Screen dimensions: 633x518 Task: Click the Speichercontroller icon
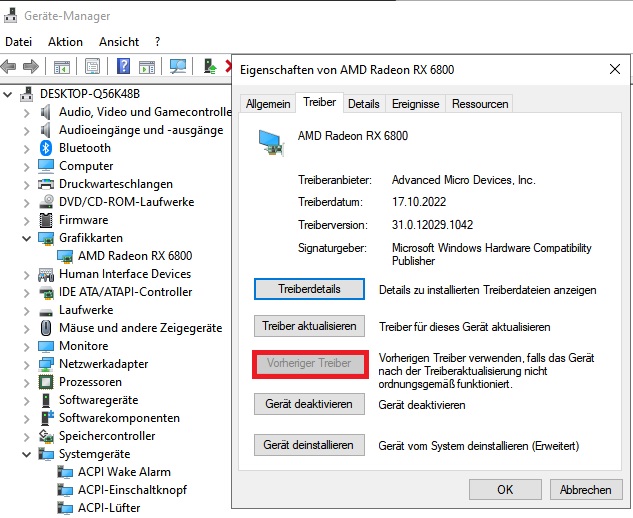46,436
